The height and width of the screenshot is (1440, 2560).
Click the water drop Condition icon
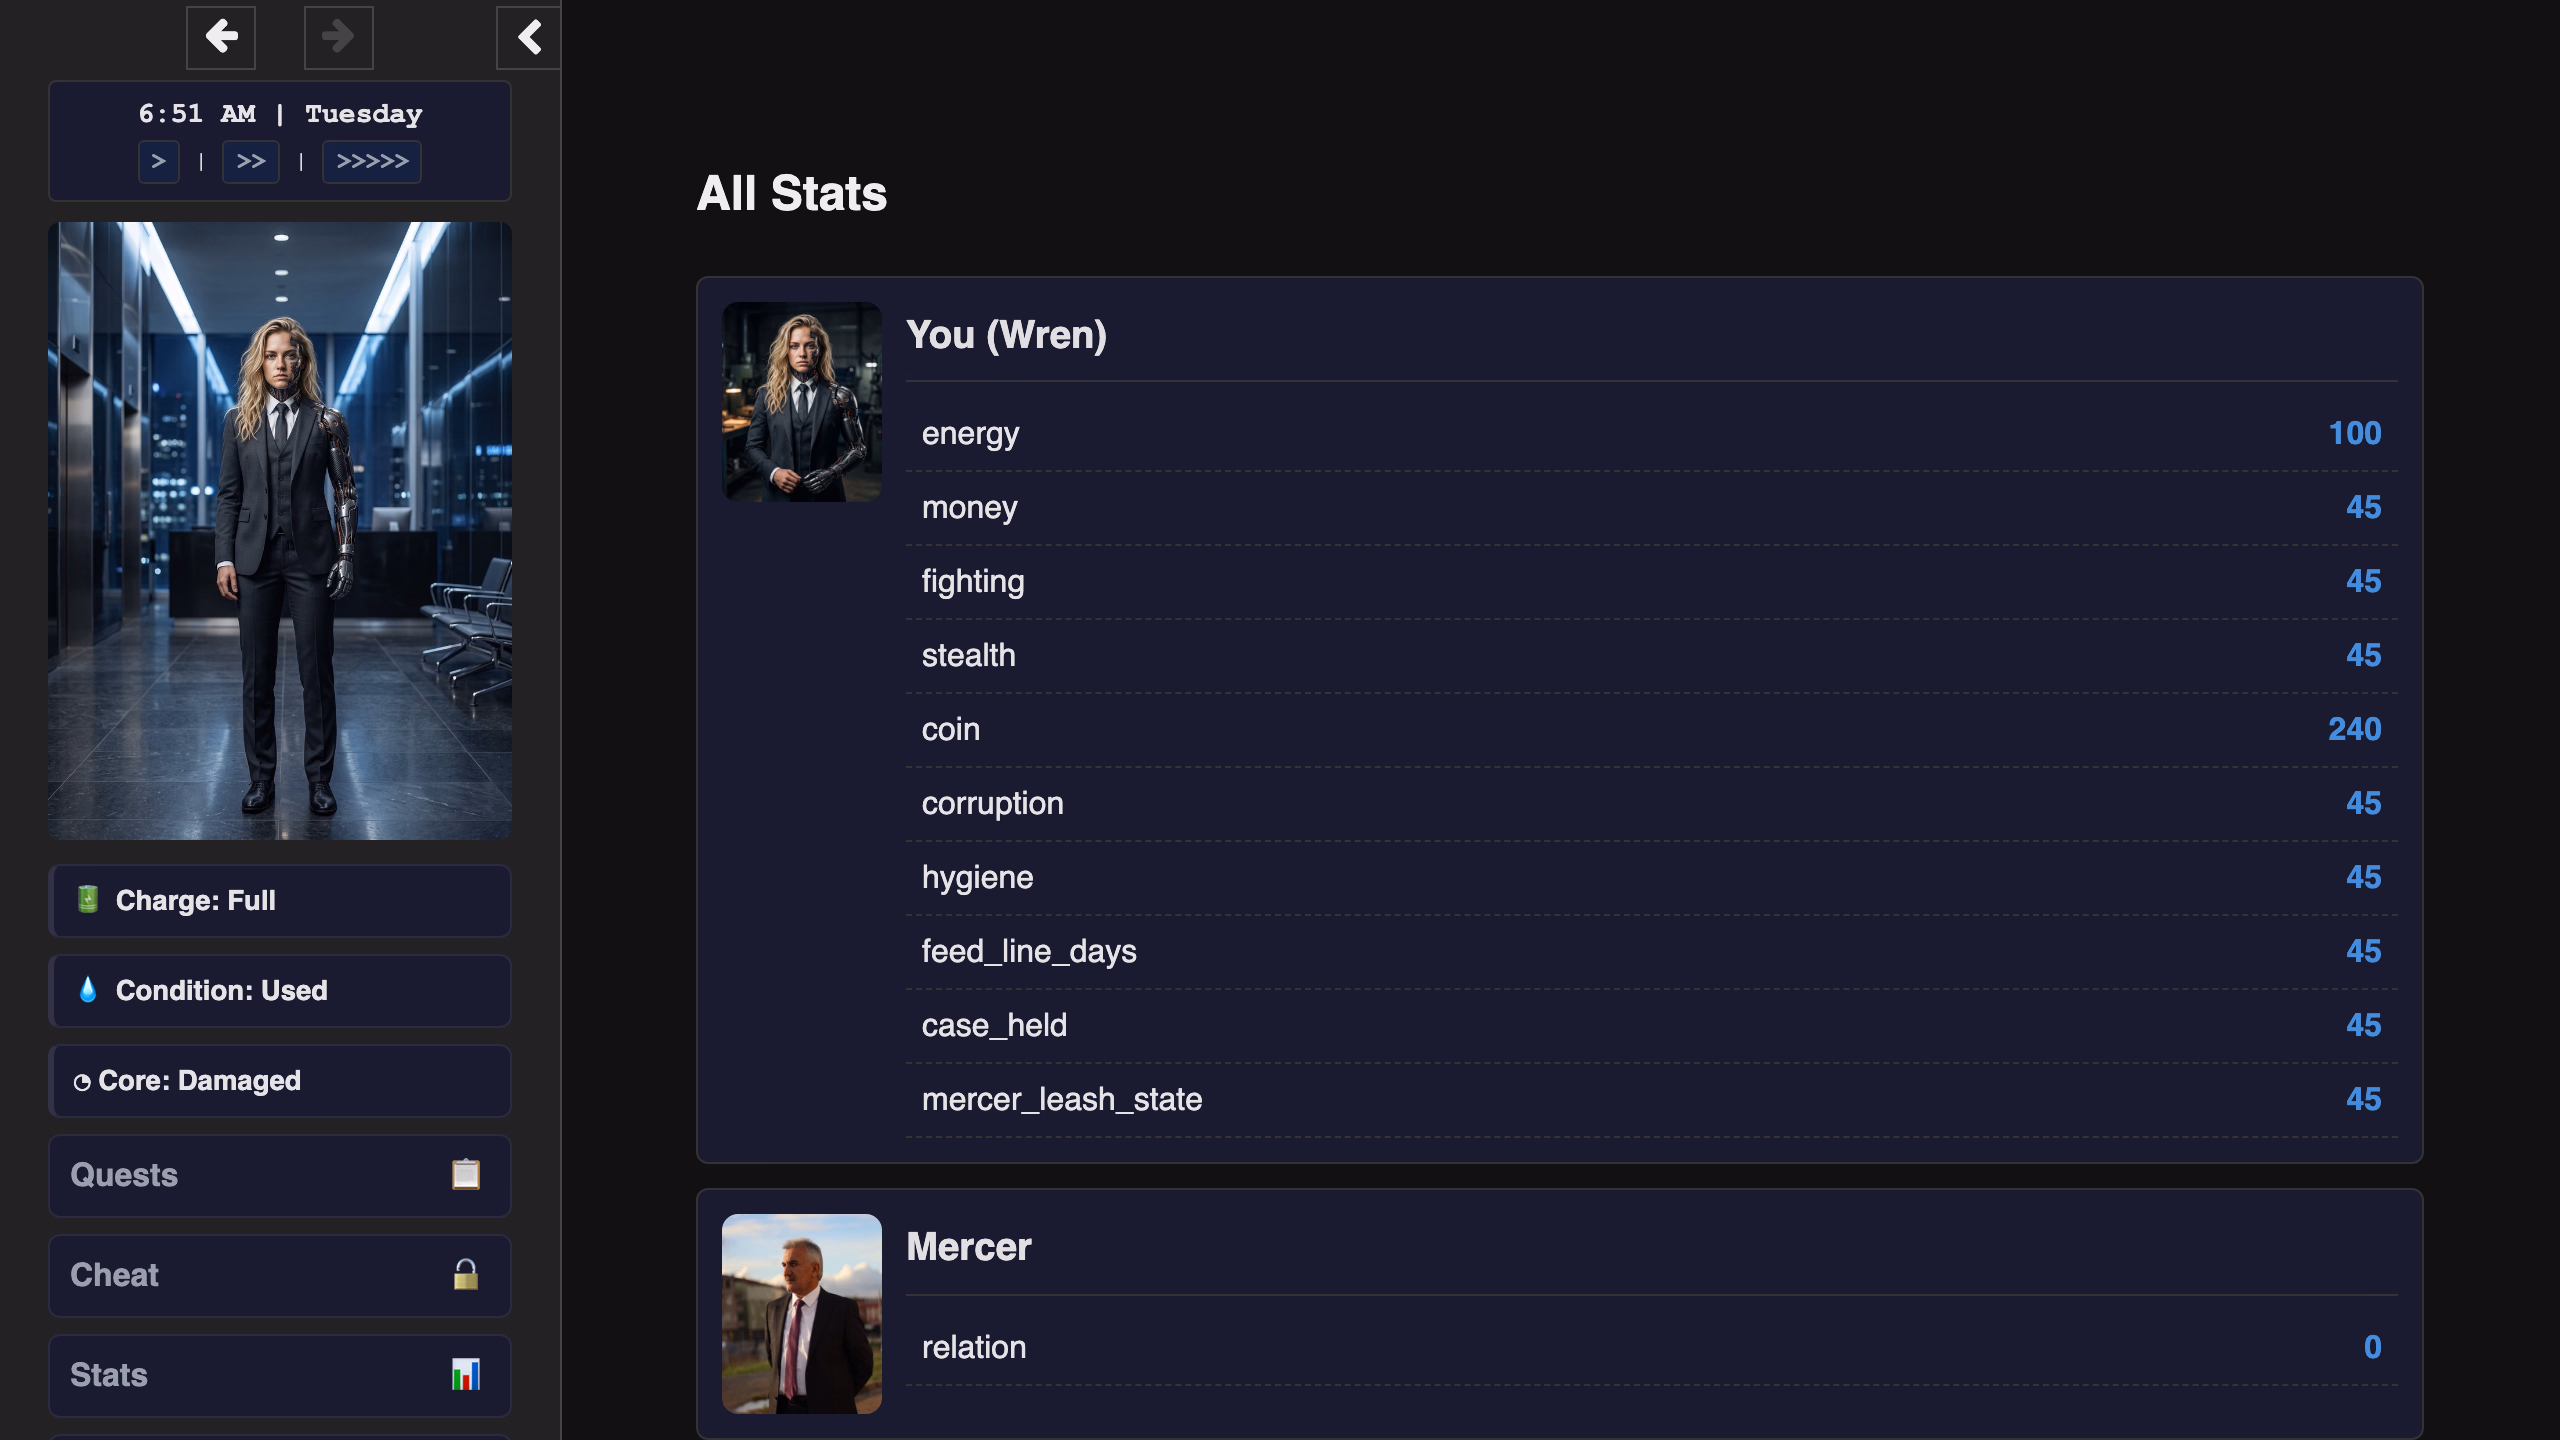coord(88,989)
